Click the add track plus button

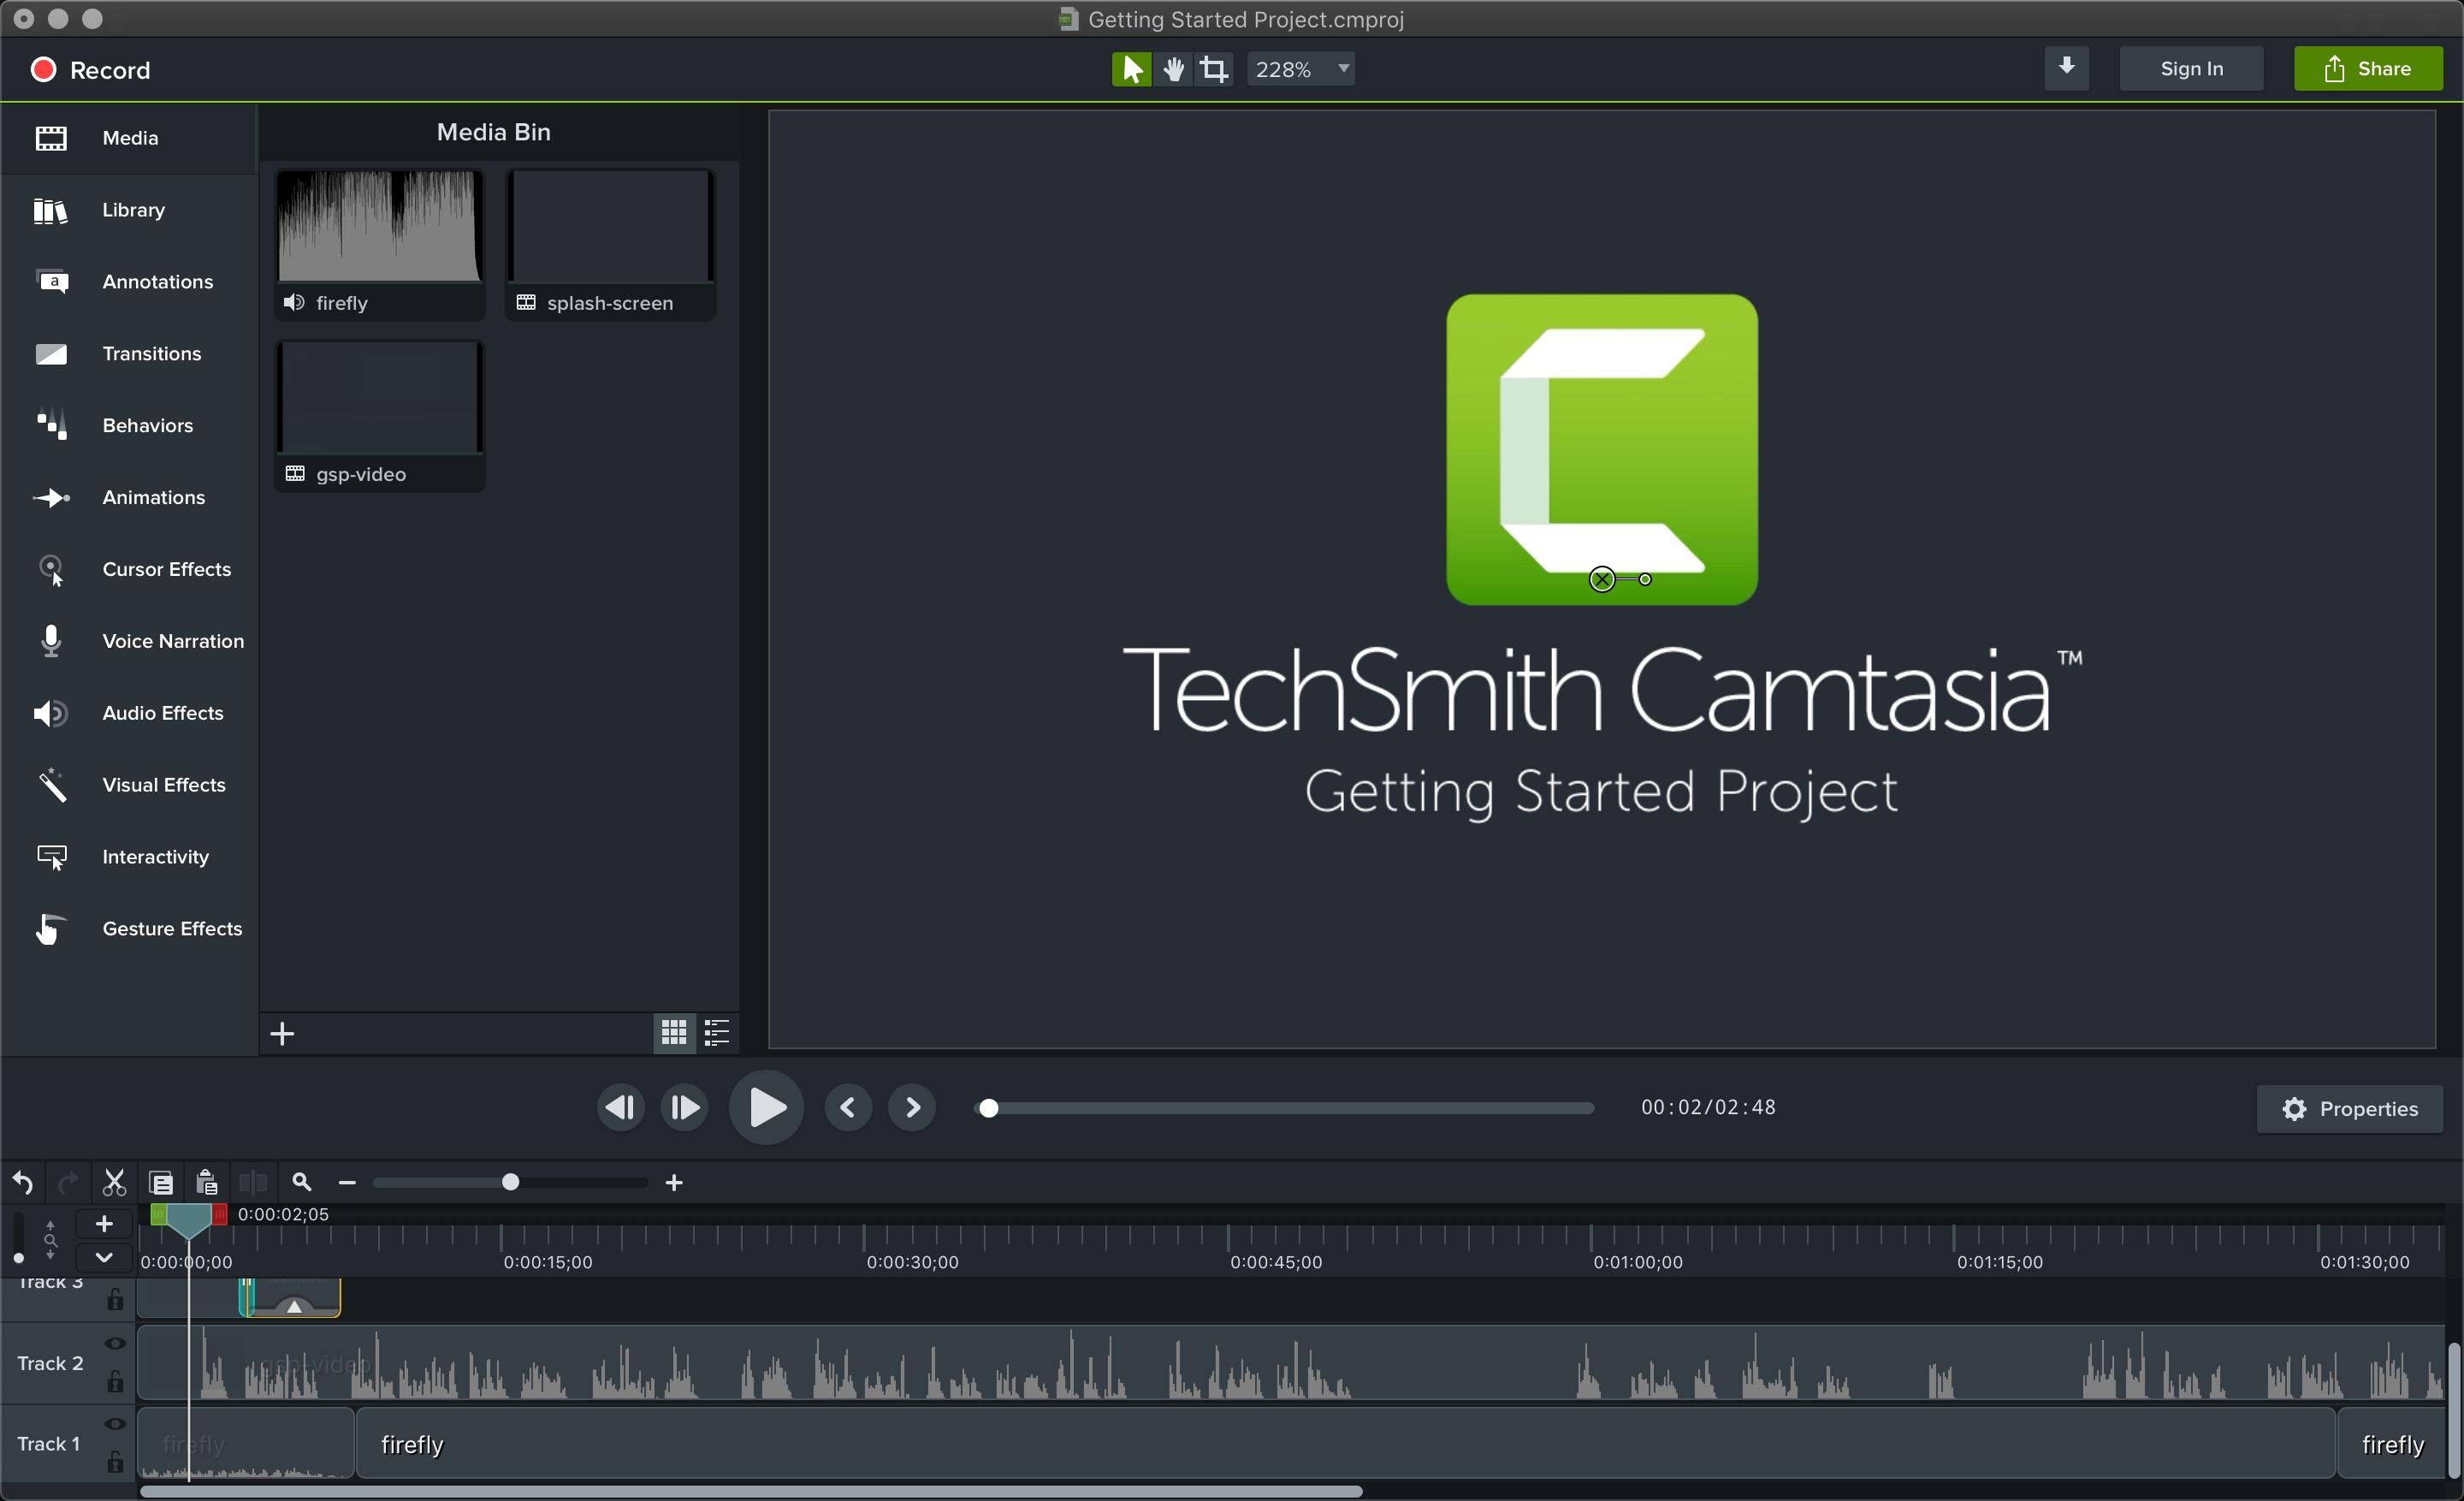(x=103, y=1224)
